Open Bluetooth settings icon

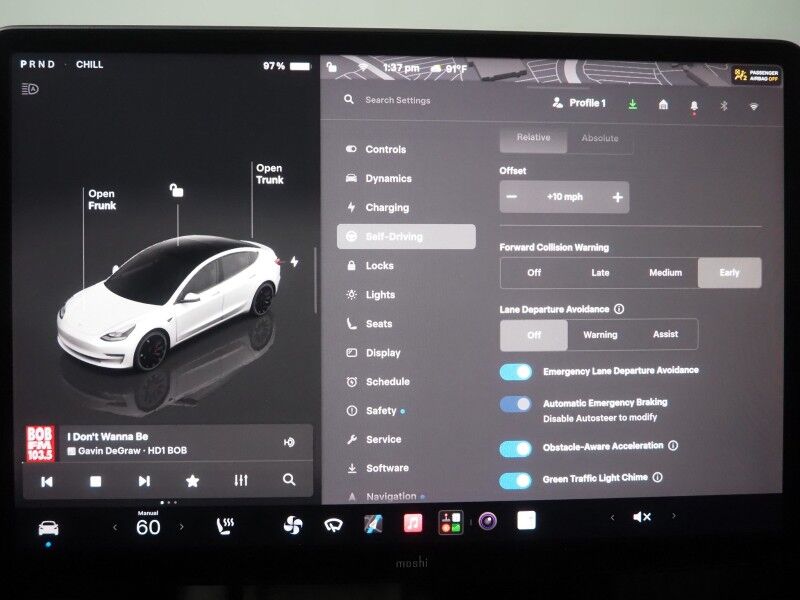[x=723, y=106]
